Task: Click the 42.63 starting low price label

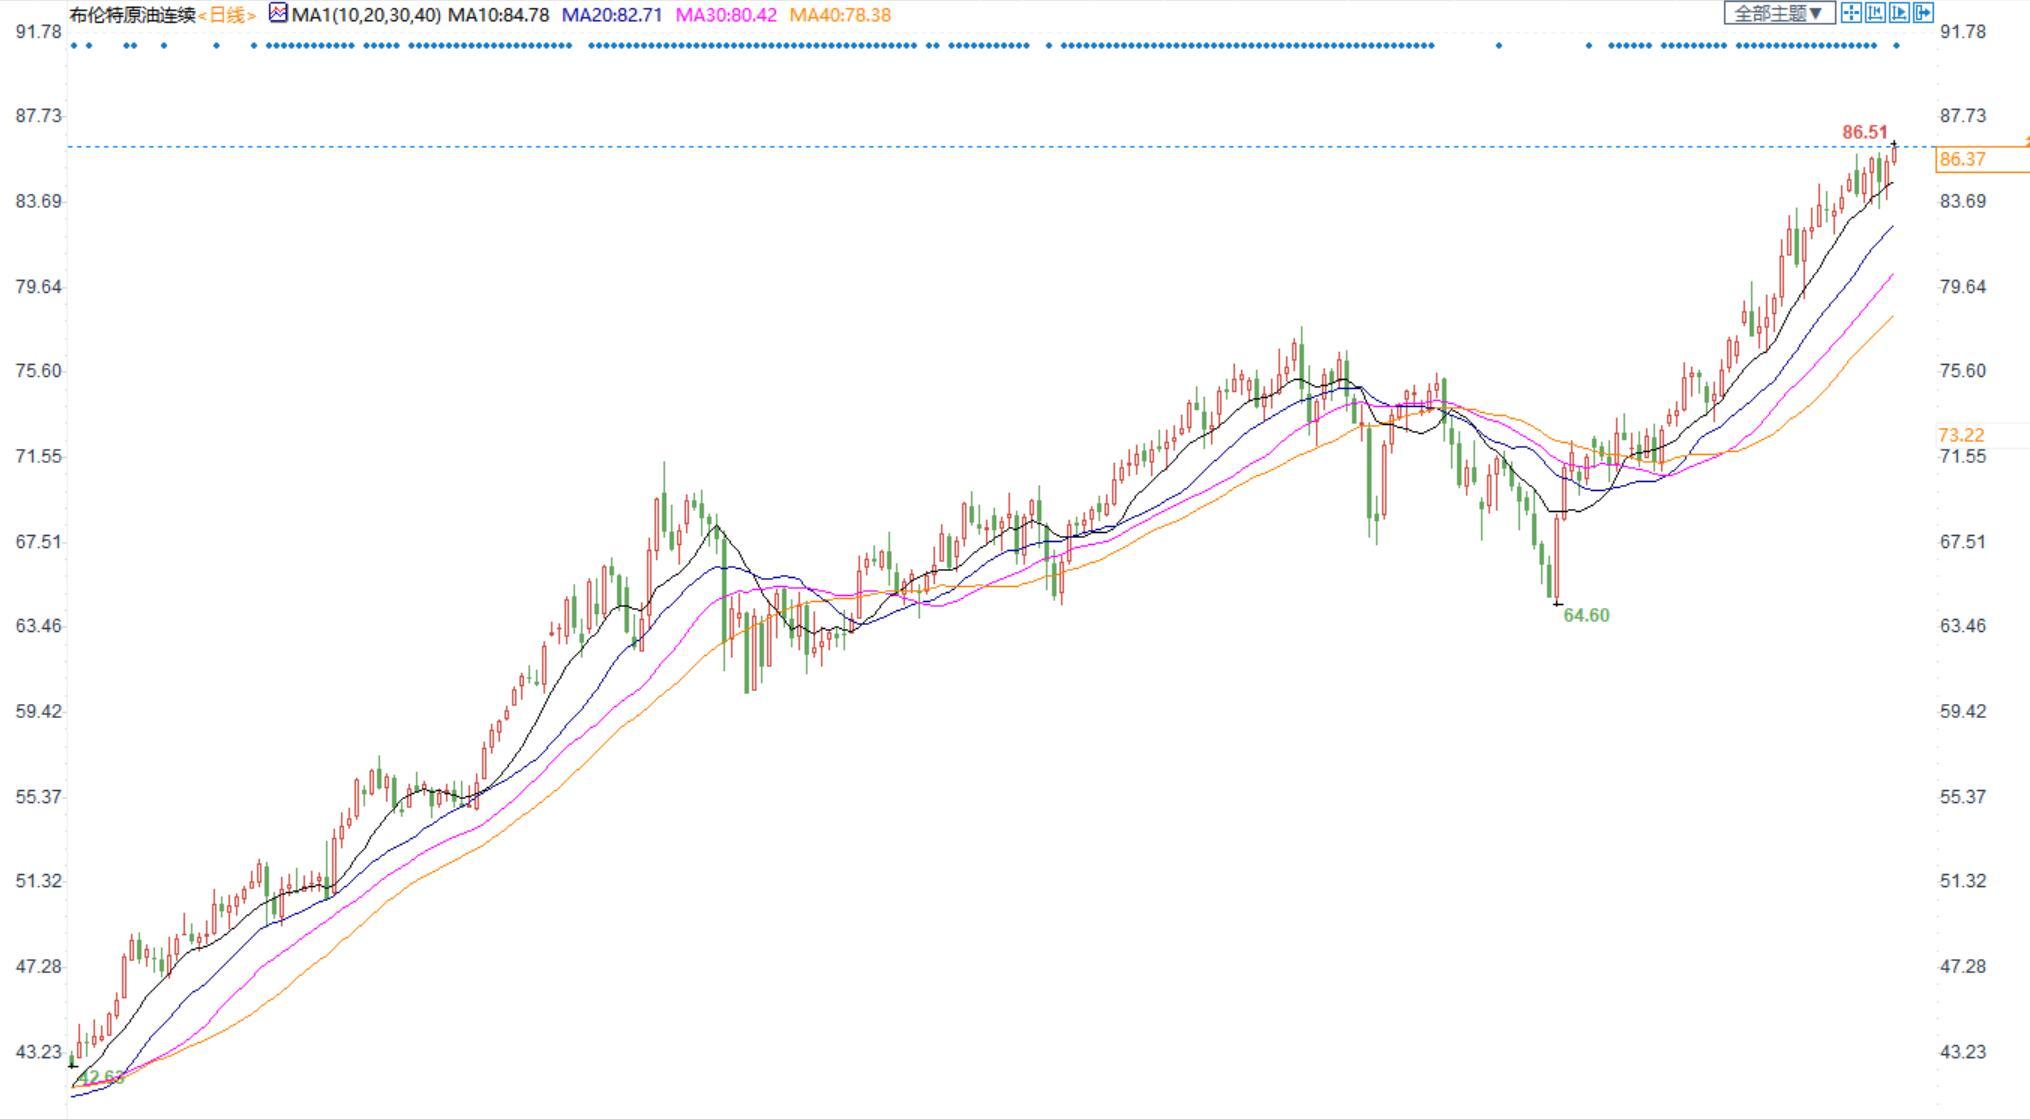Action: coord(100,1077)
